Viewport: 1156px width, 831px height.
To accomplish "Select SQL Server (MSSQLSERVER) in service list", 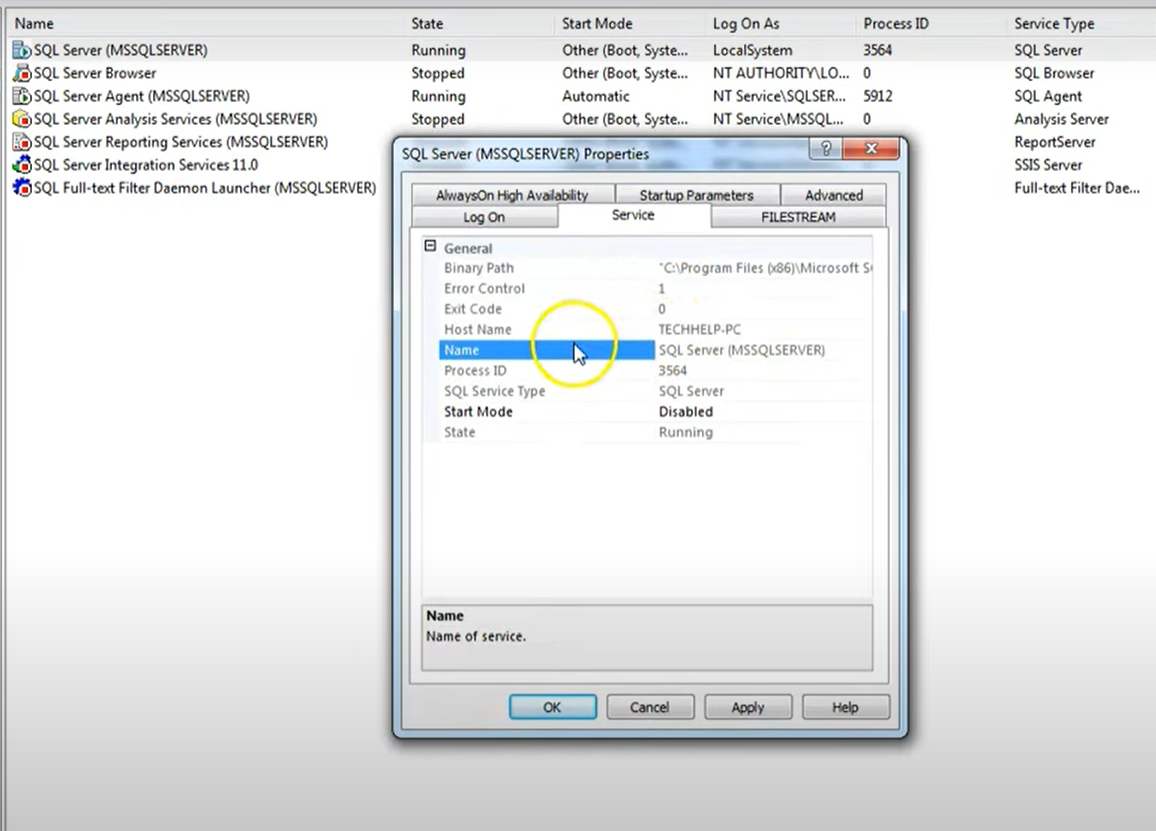I will point(121,50).
